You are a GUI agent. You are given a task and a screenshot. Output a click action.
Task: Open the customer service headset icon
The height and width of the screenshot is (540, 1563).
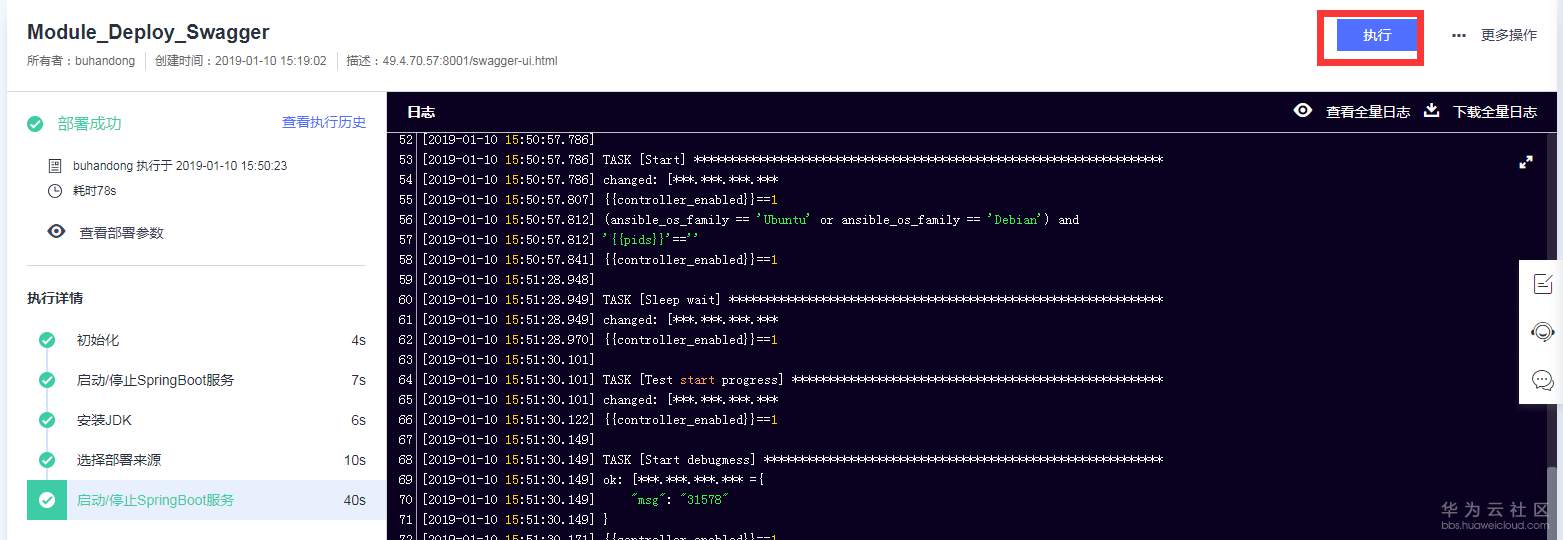(1542, 332)
